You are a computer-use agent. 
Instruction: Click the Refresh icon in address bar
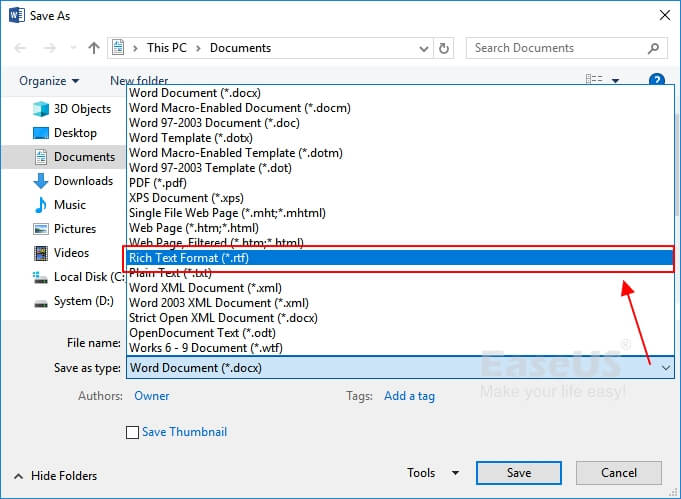[444, 48]
